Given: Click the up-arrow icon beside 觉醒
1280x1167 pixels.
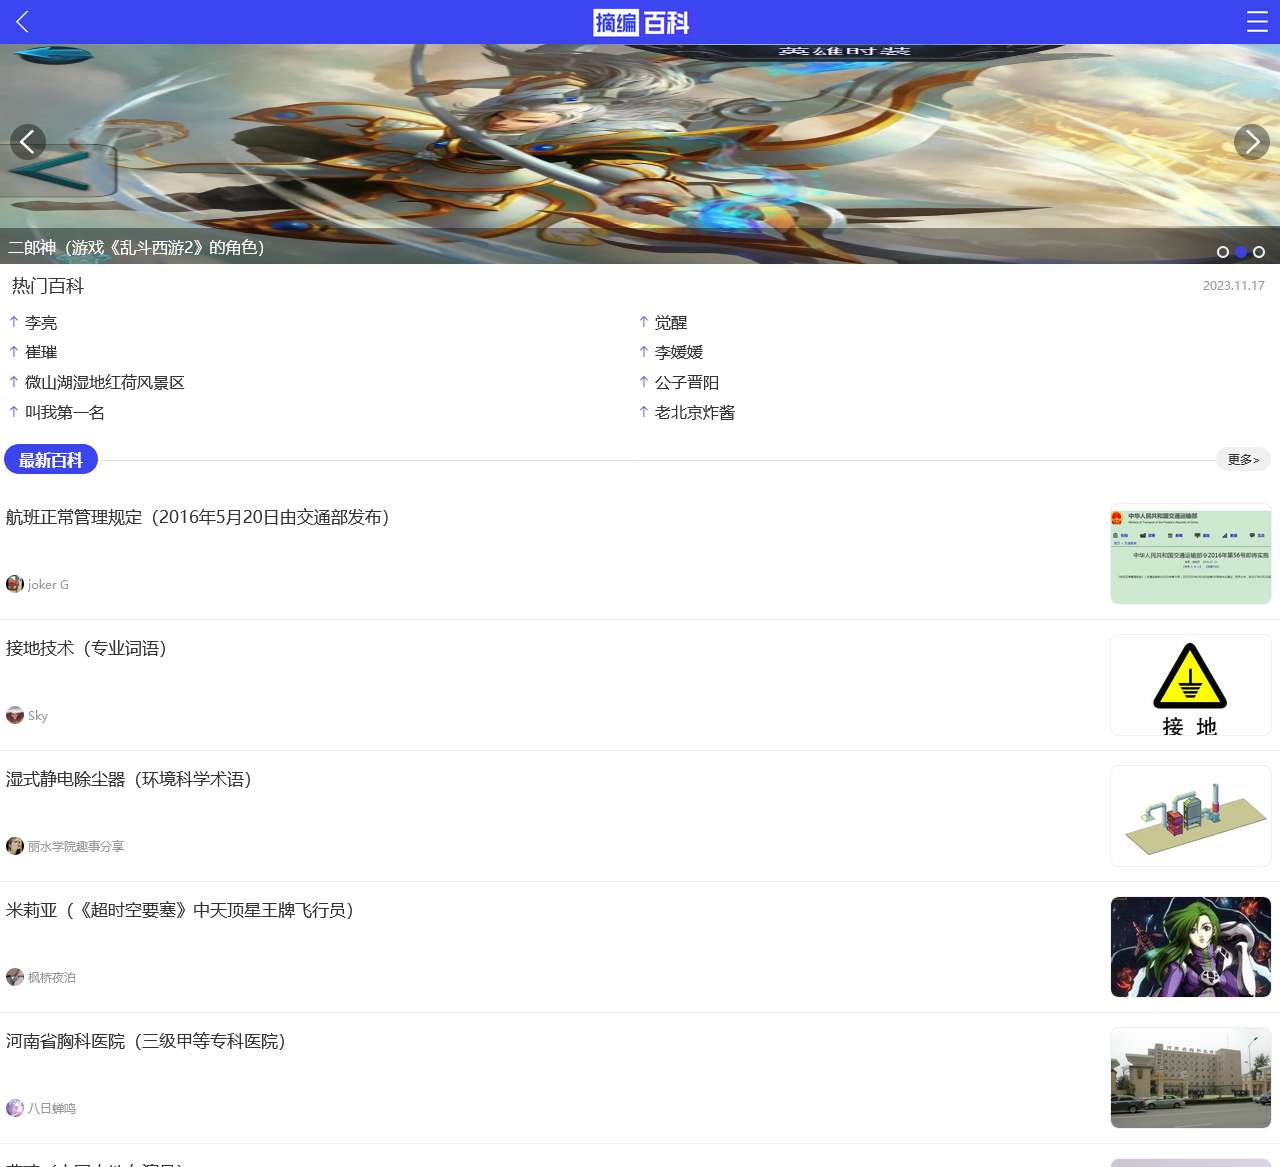Looking at the screenshot, I should click(x=644, y=322).
